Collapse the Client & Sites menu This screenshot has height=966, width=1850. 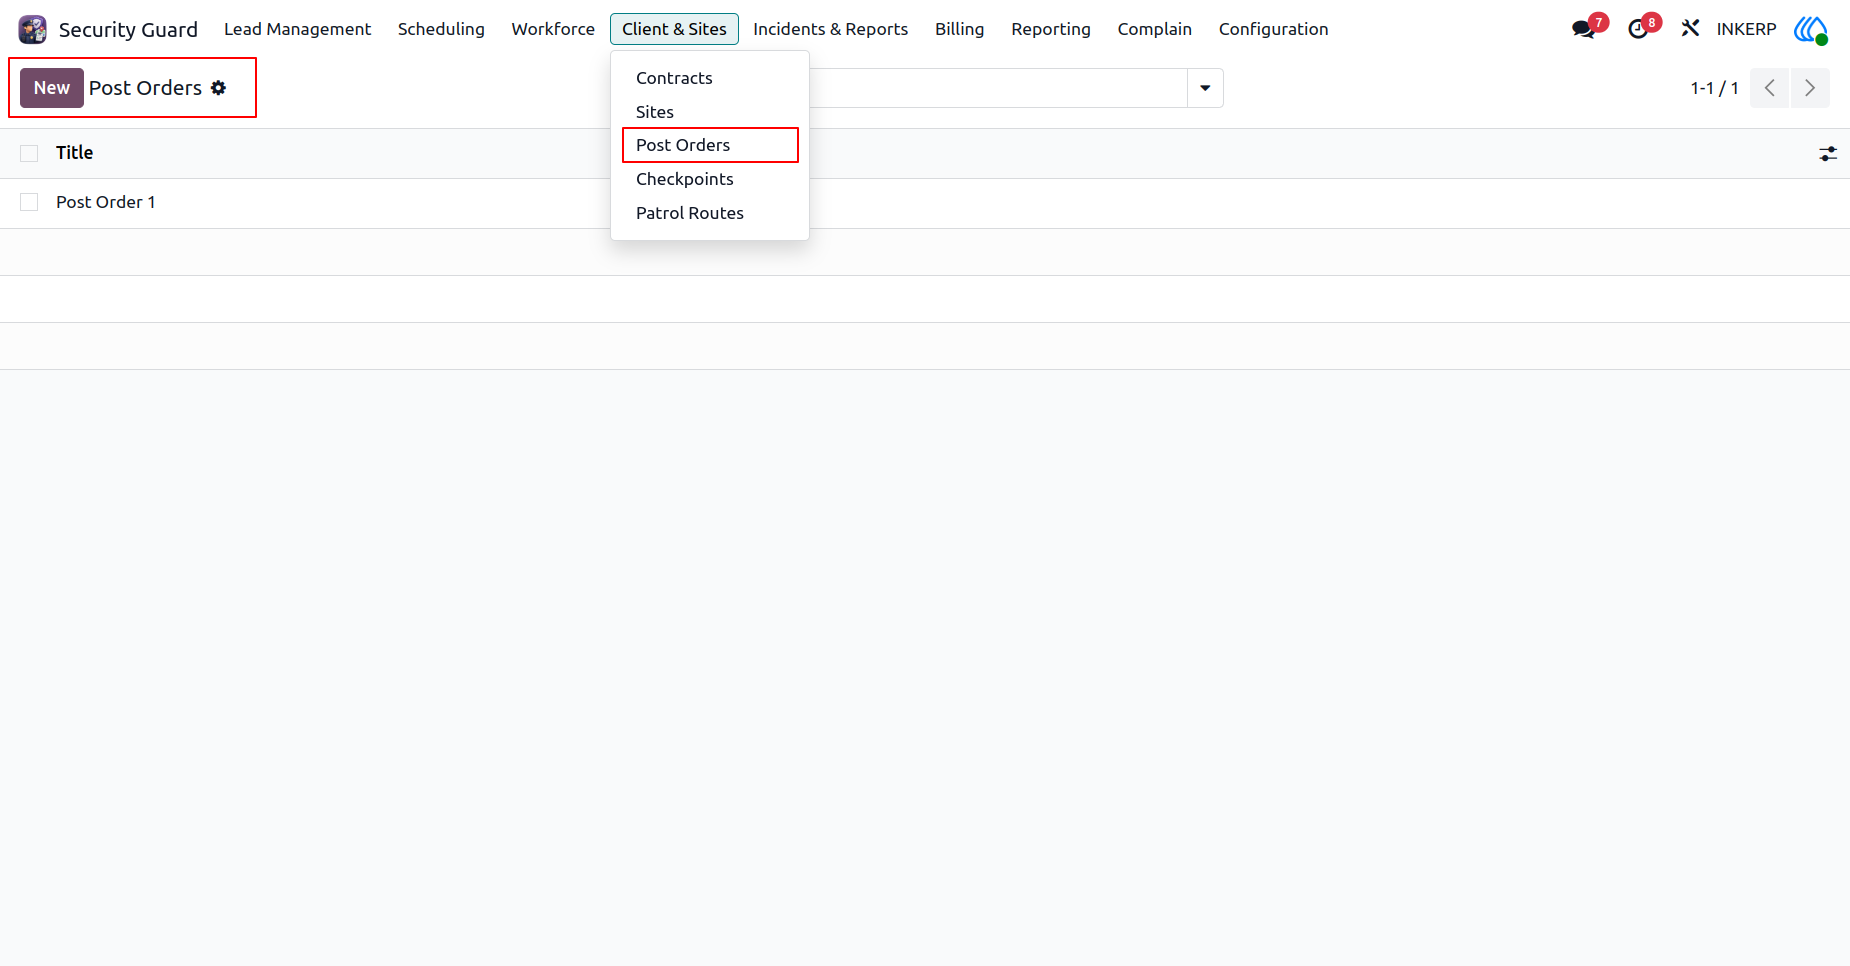pos(674,29)
